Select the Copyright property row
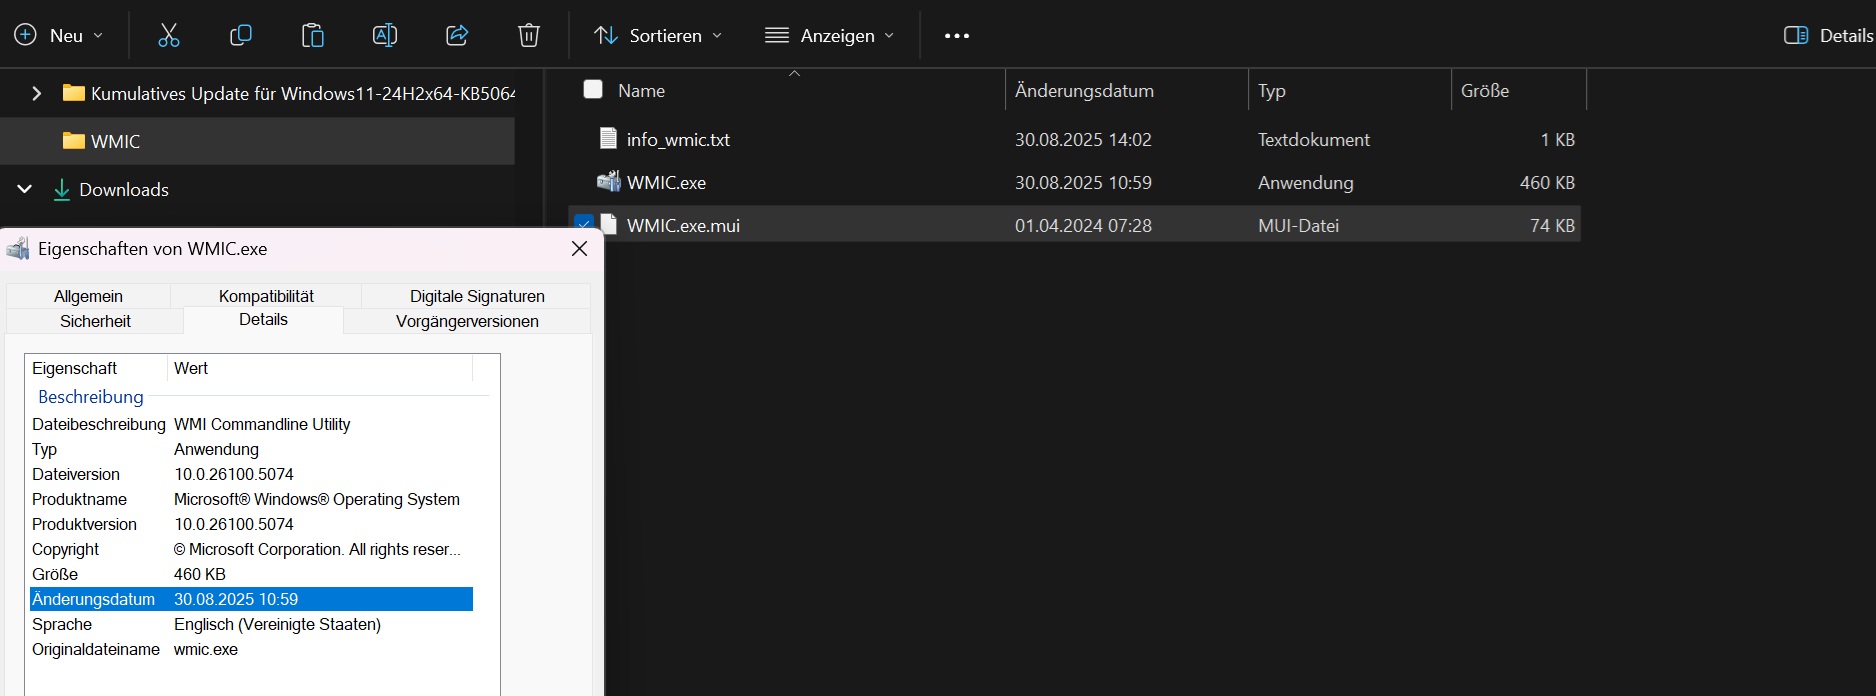1876x696 pixels. point(251,549)
